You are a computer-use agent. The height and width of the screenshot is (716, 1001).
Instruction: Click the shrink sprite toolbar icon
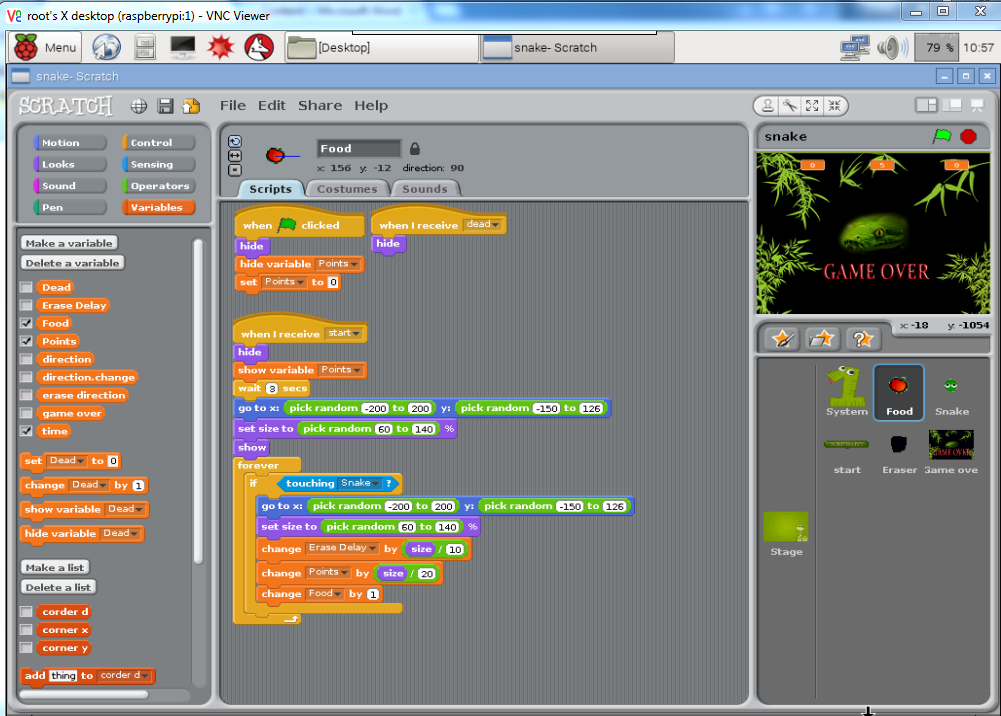[835, 106]
